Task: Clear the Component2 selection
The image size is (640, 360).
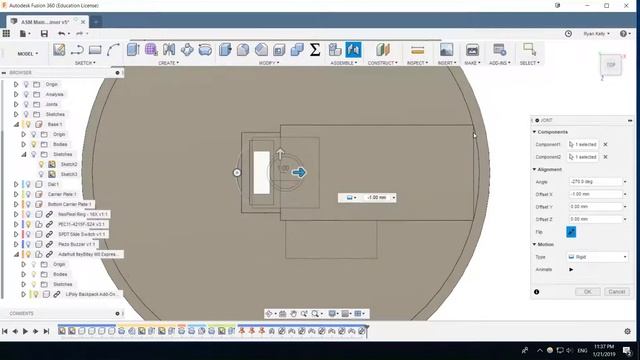Action: [606, 157]
